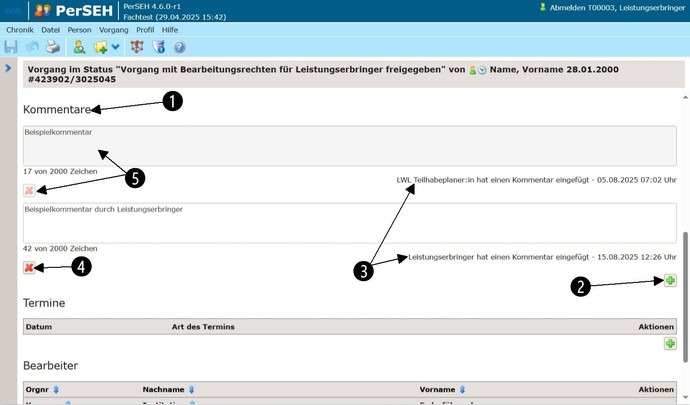690x405 pixels.
Task: Click the 'Beispielkommentar durch Leistungserbringer' text field
Action: click(350, 223)
